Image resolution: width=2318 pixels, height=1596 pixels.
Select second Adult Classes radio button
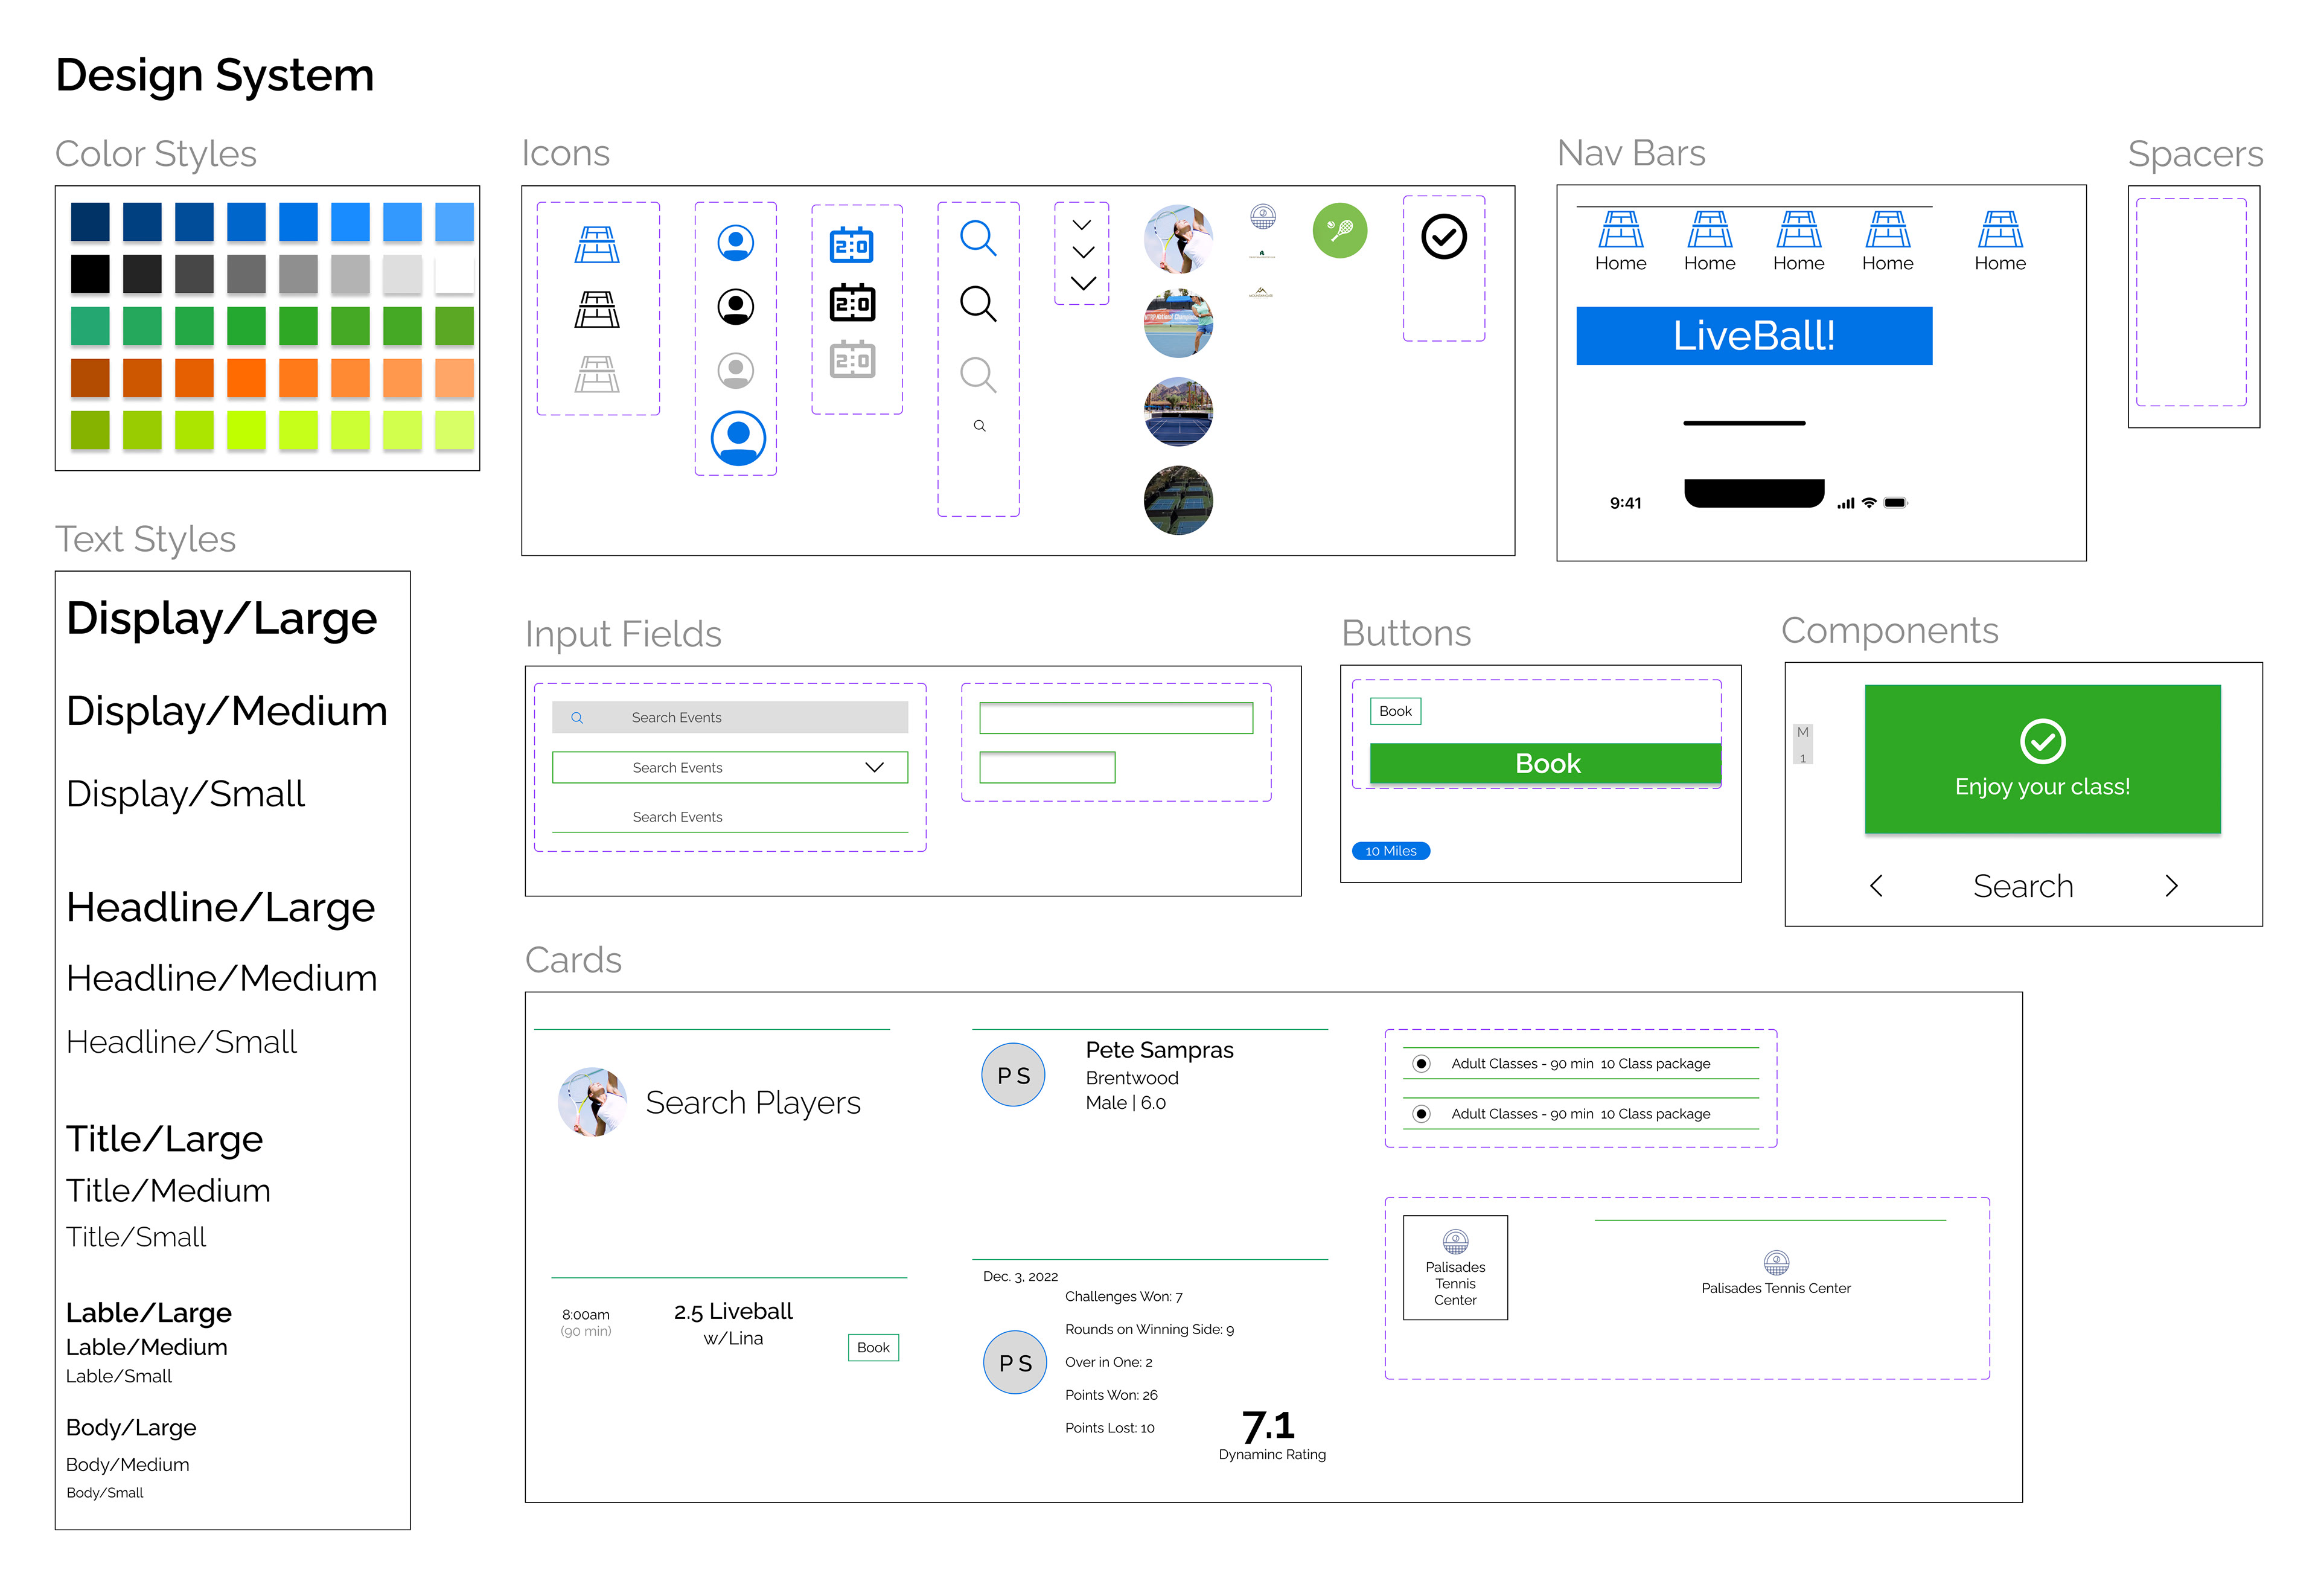tap(1420, 1114)
